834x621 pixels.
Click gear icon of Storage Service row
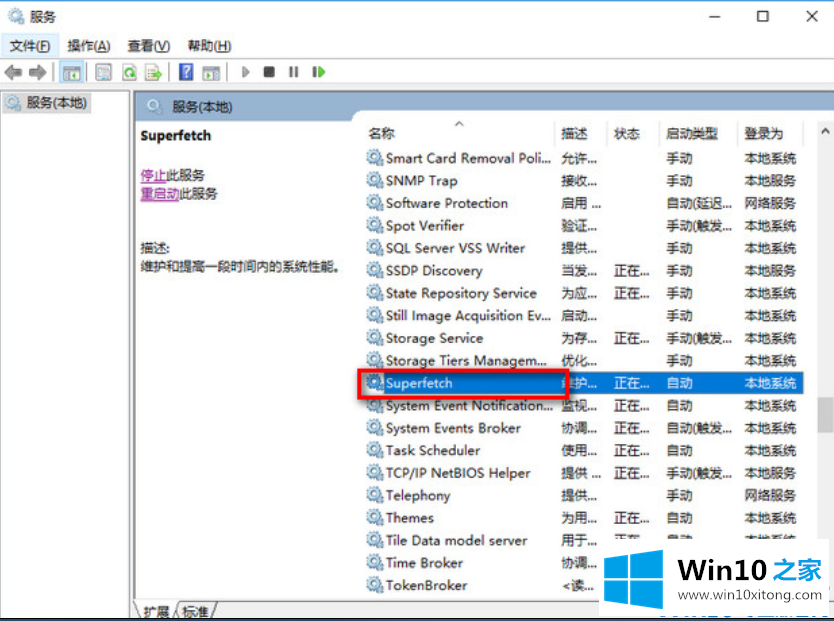[x=374, y=338]
